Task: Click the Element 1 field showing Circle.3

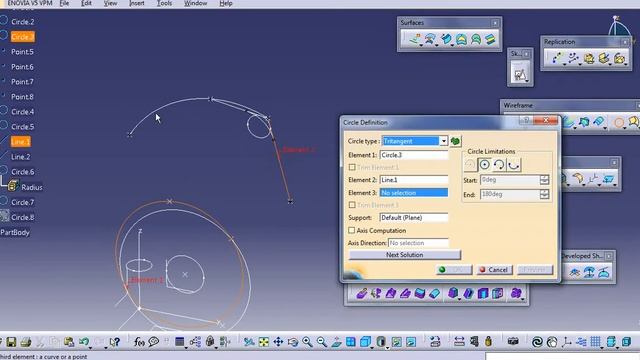Action: (413, 155)
